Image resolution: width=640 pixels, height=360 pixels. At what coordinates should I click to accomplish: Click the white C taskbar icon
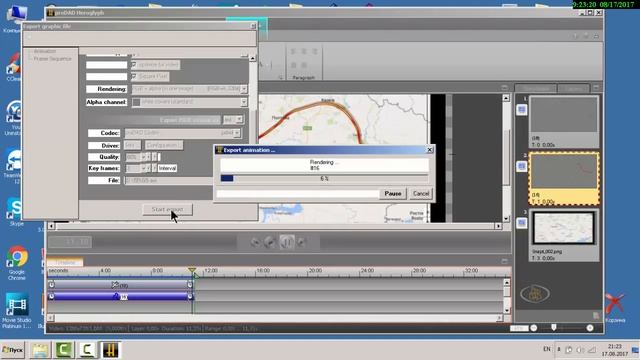[x=87, y=350]
